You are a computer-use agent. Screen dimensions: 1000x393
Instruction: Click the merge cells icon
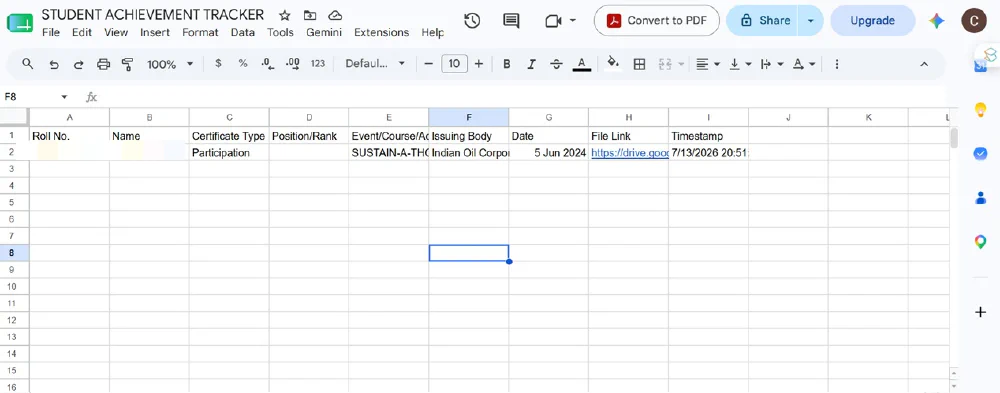tap(665, 64)
